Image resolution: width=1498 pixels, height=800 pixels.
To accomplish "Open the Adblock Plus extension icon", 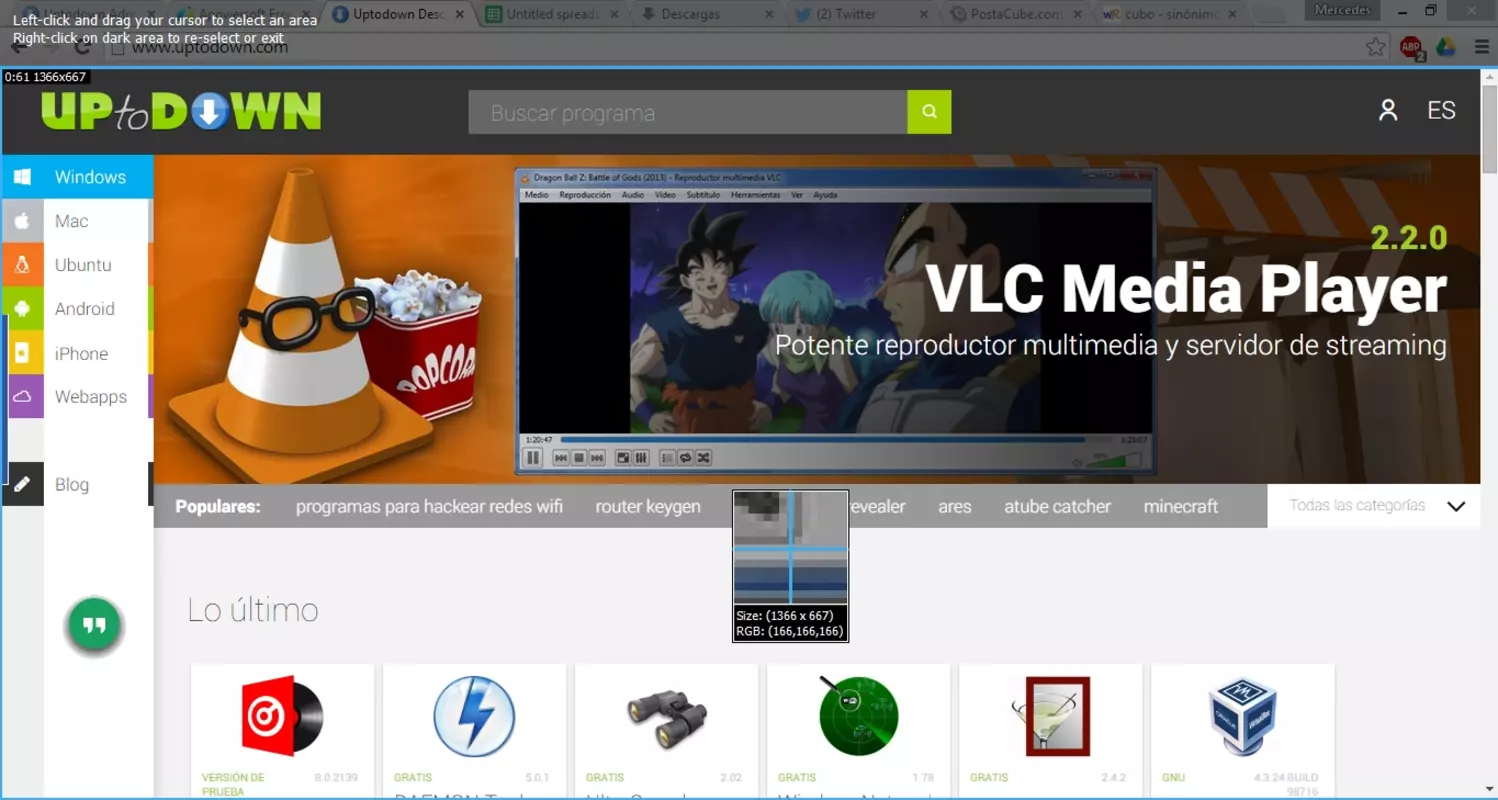I will 1411,46.
